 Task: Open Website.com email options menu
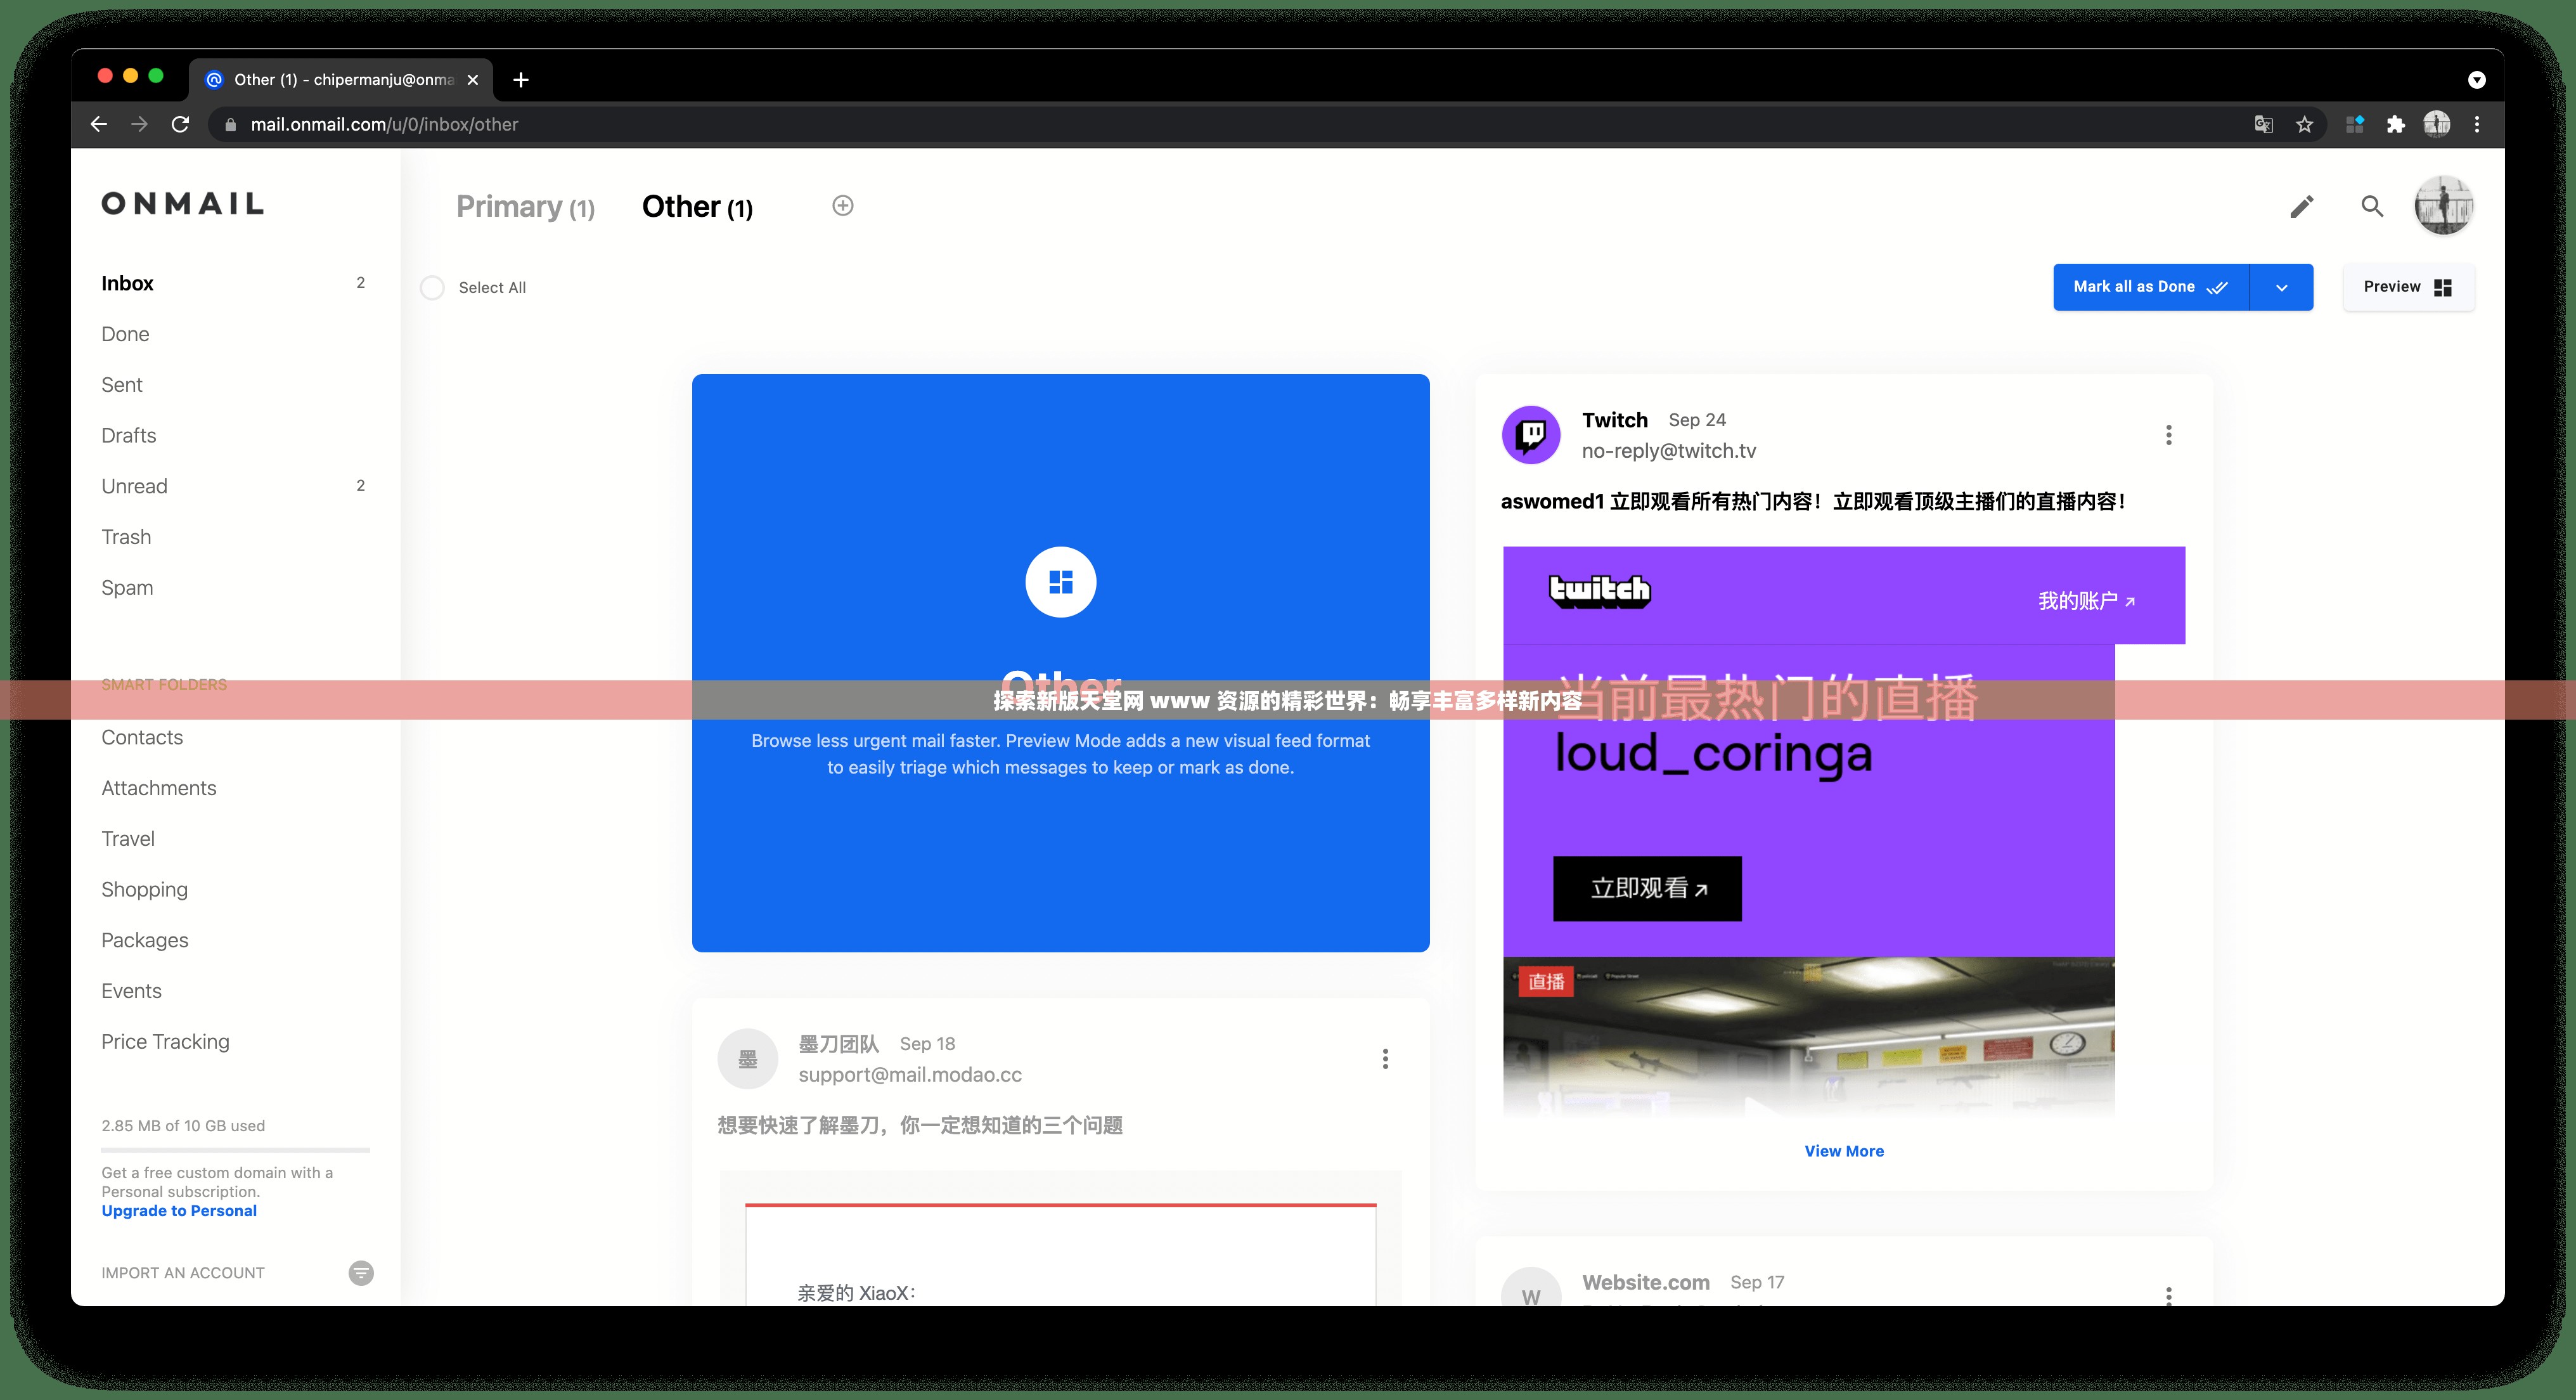point(2168,1296)
